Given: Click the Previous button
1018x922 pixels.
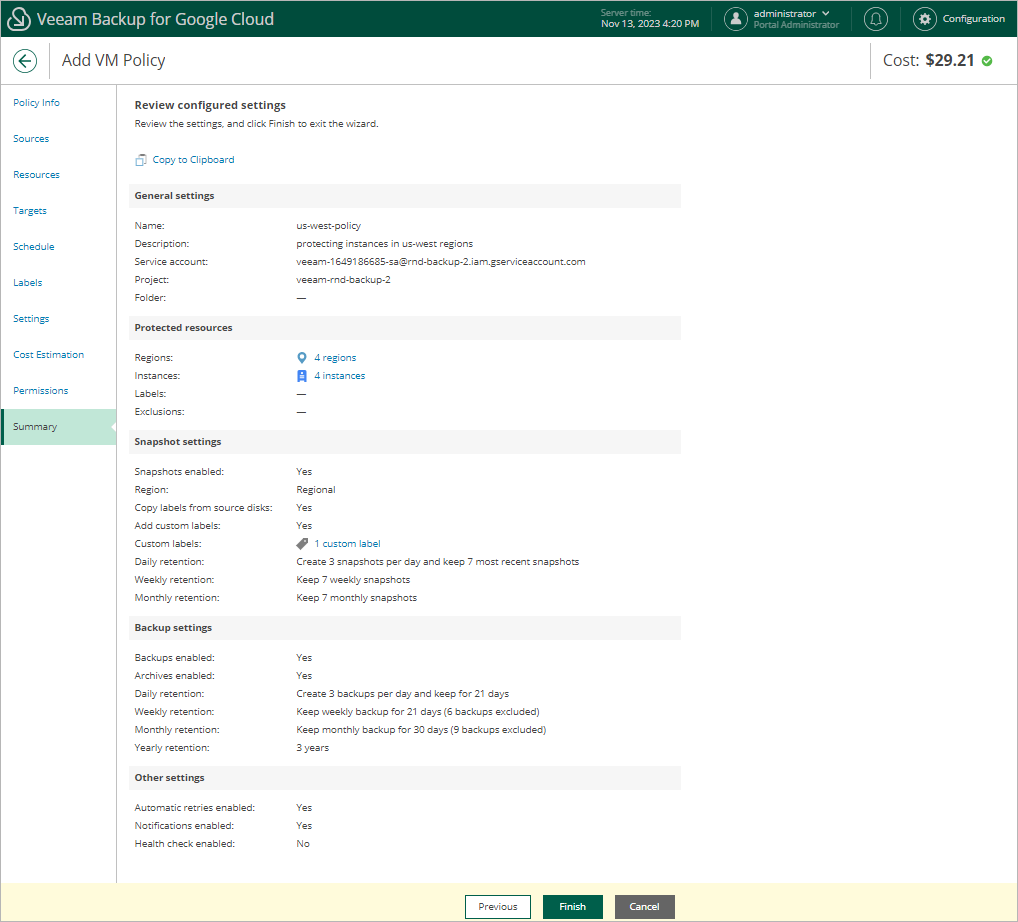Looking at the screenshot, I should tap(498, 906).
